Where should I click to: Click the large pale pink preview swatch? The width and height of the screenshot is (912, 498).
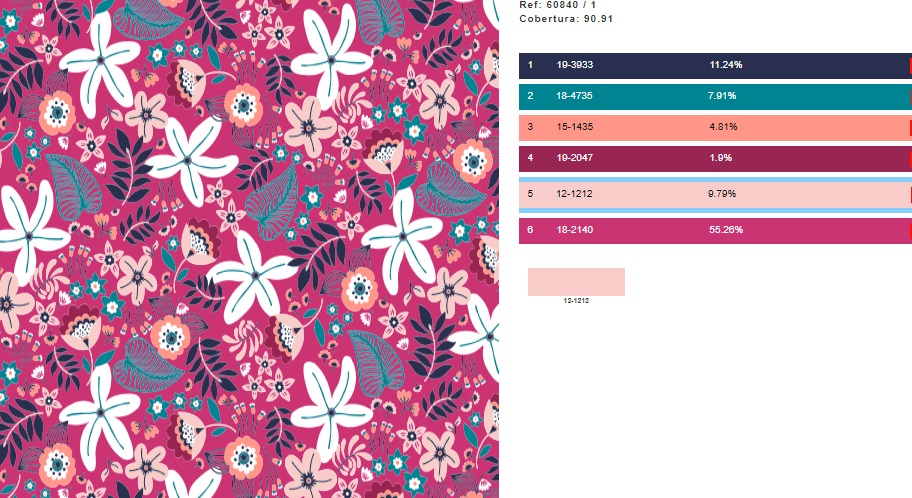(576, 282)
